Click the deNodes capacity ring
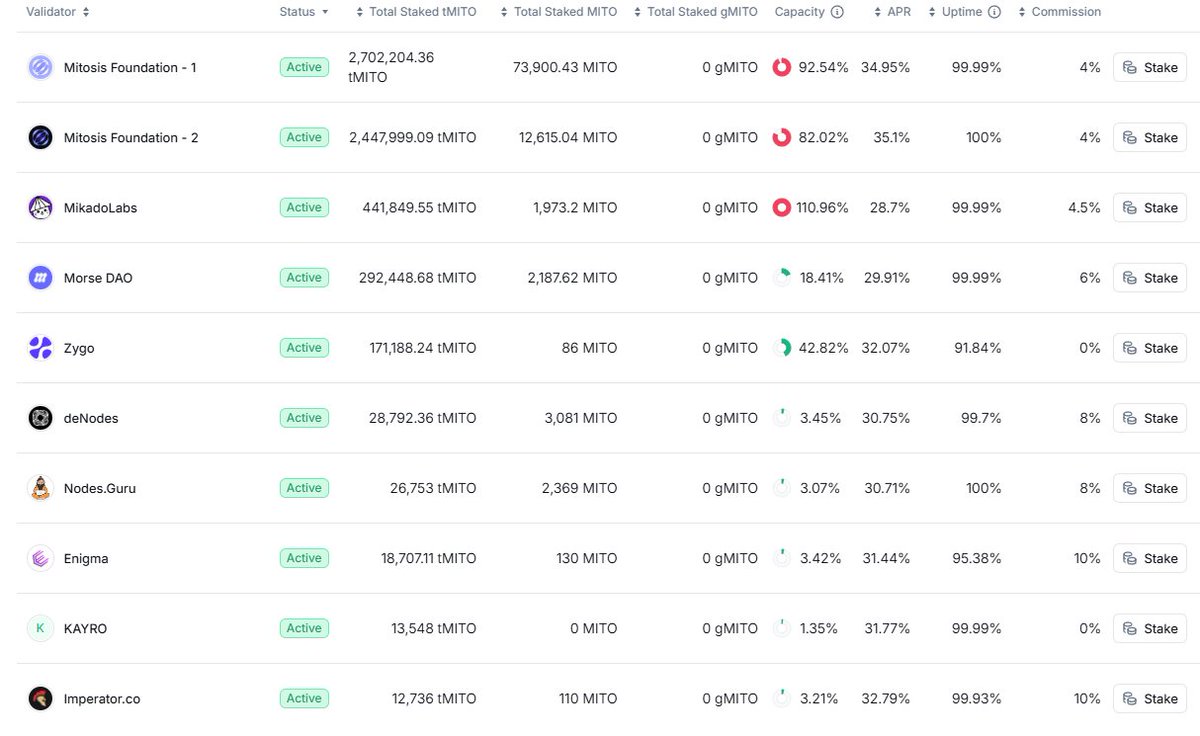This screenshot has height=736, width=1200. click(782, 418)
